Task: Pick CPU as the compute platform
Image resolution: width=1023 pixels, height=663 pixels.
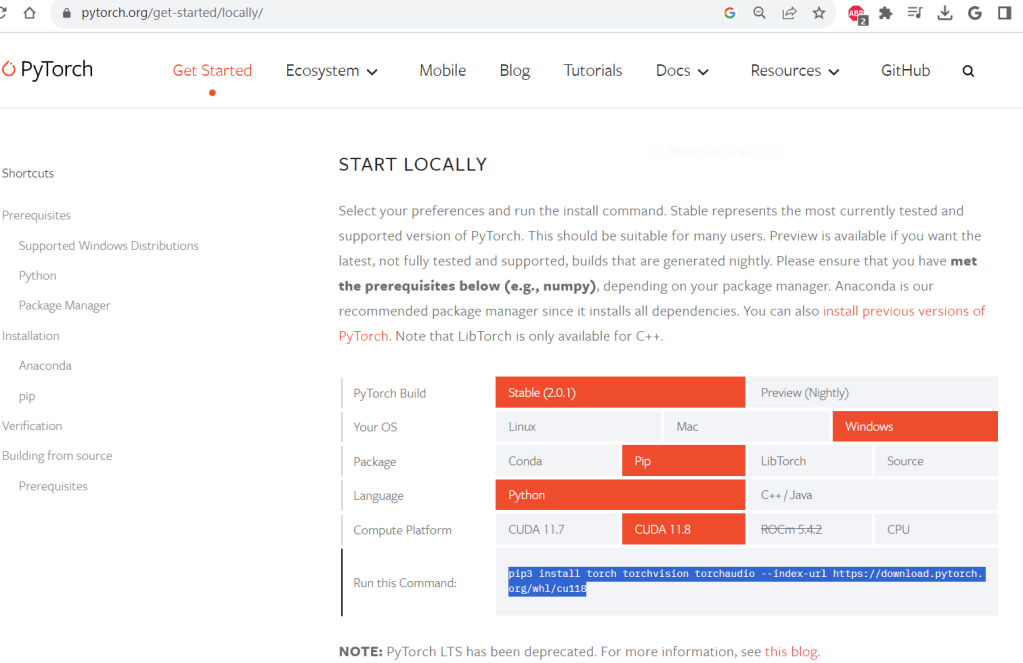Action: (x=935, y=530)
